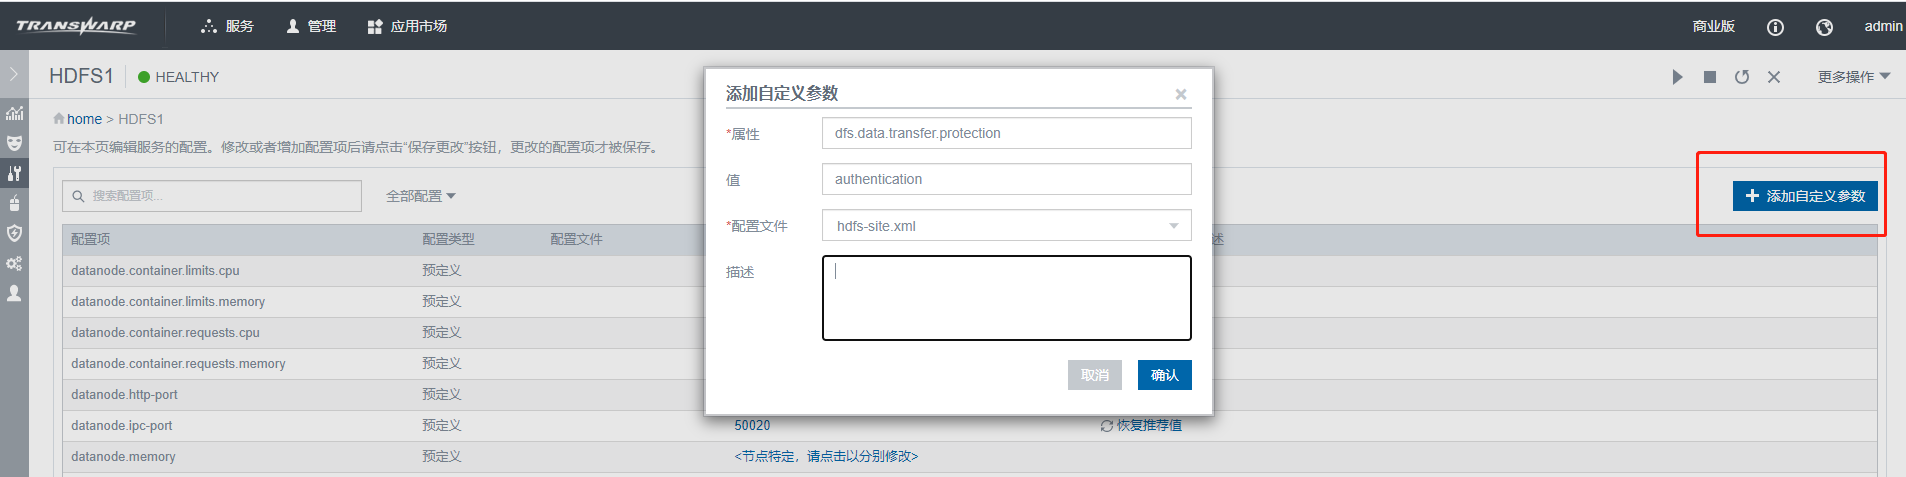Click the 恢复推荐值 link
This screenshot has height=477, width=1906.
coord(1149,425)
